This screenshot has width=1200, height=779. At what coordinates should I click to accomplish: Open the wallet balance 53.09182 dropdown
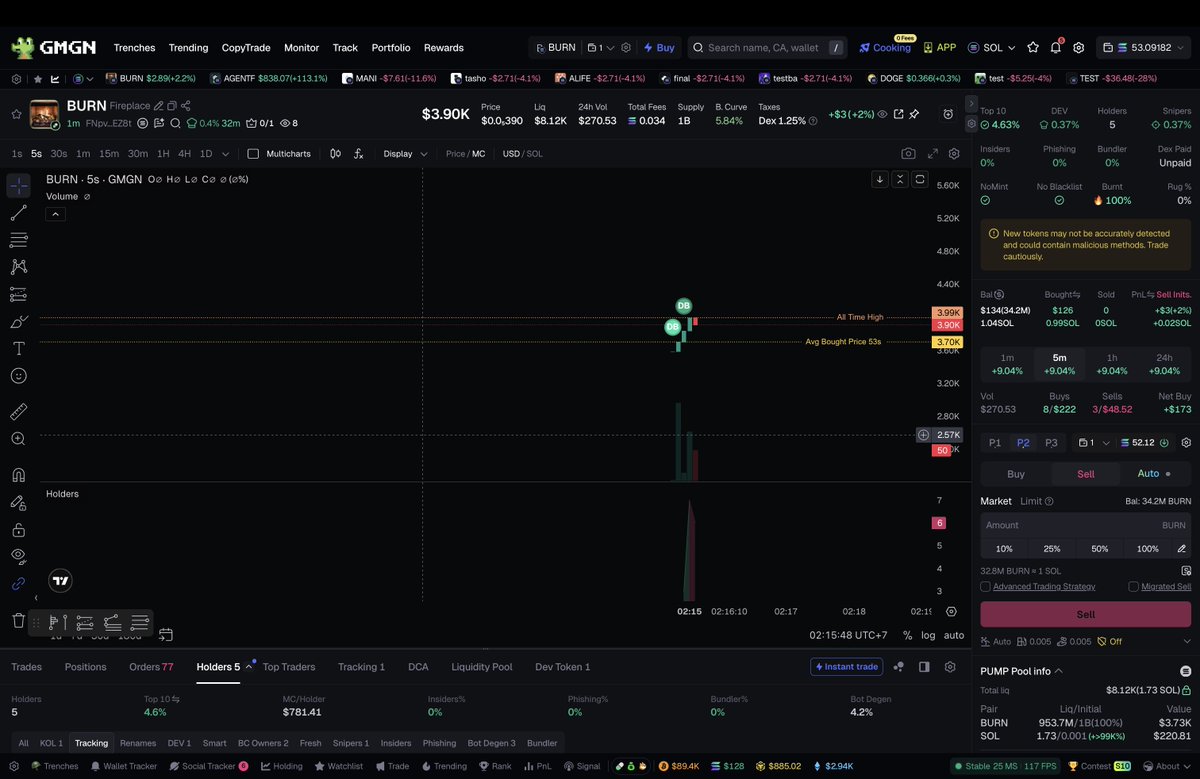(1144, 47)
